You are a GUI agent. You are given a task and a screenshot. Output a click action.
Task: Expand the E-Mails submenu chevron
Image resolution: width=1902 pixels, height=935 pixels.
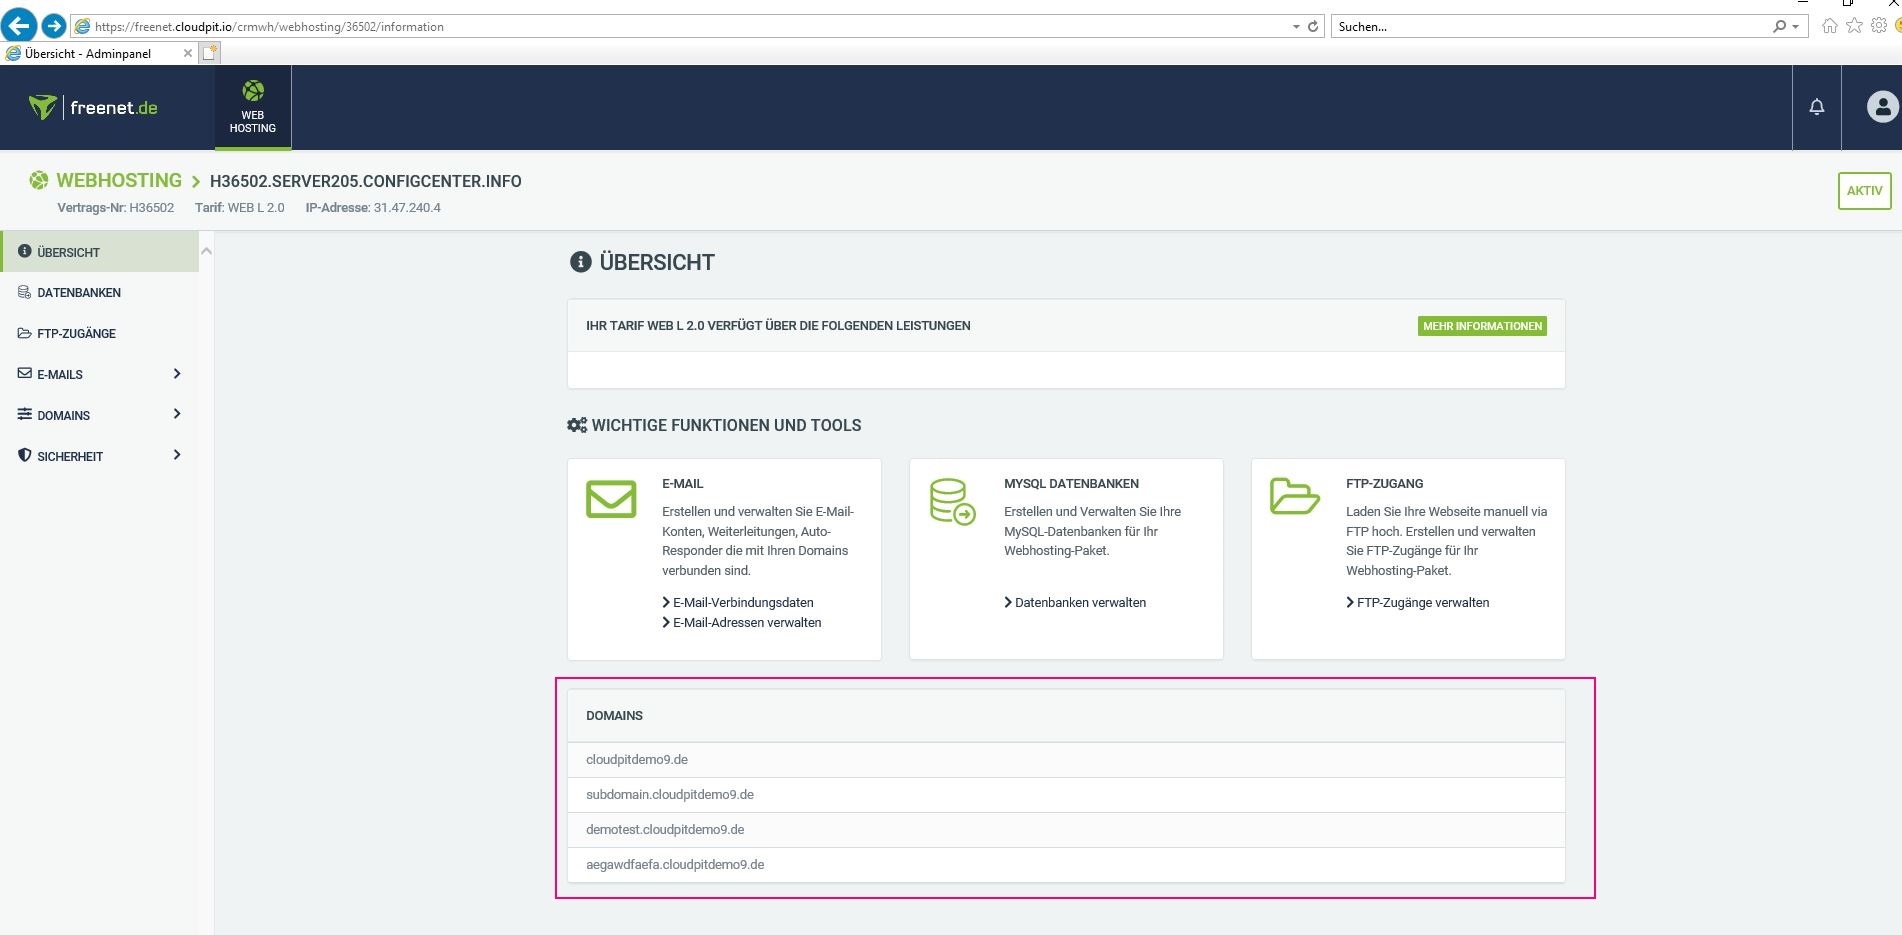(177, 374)
